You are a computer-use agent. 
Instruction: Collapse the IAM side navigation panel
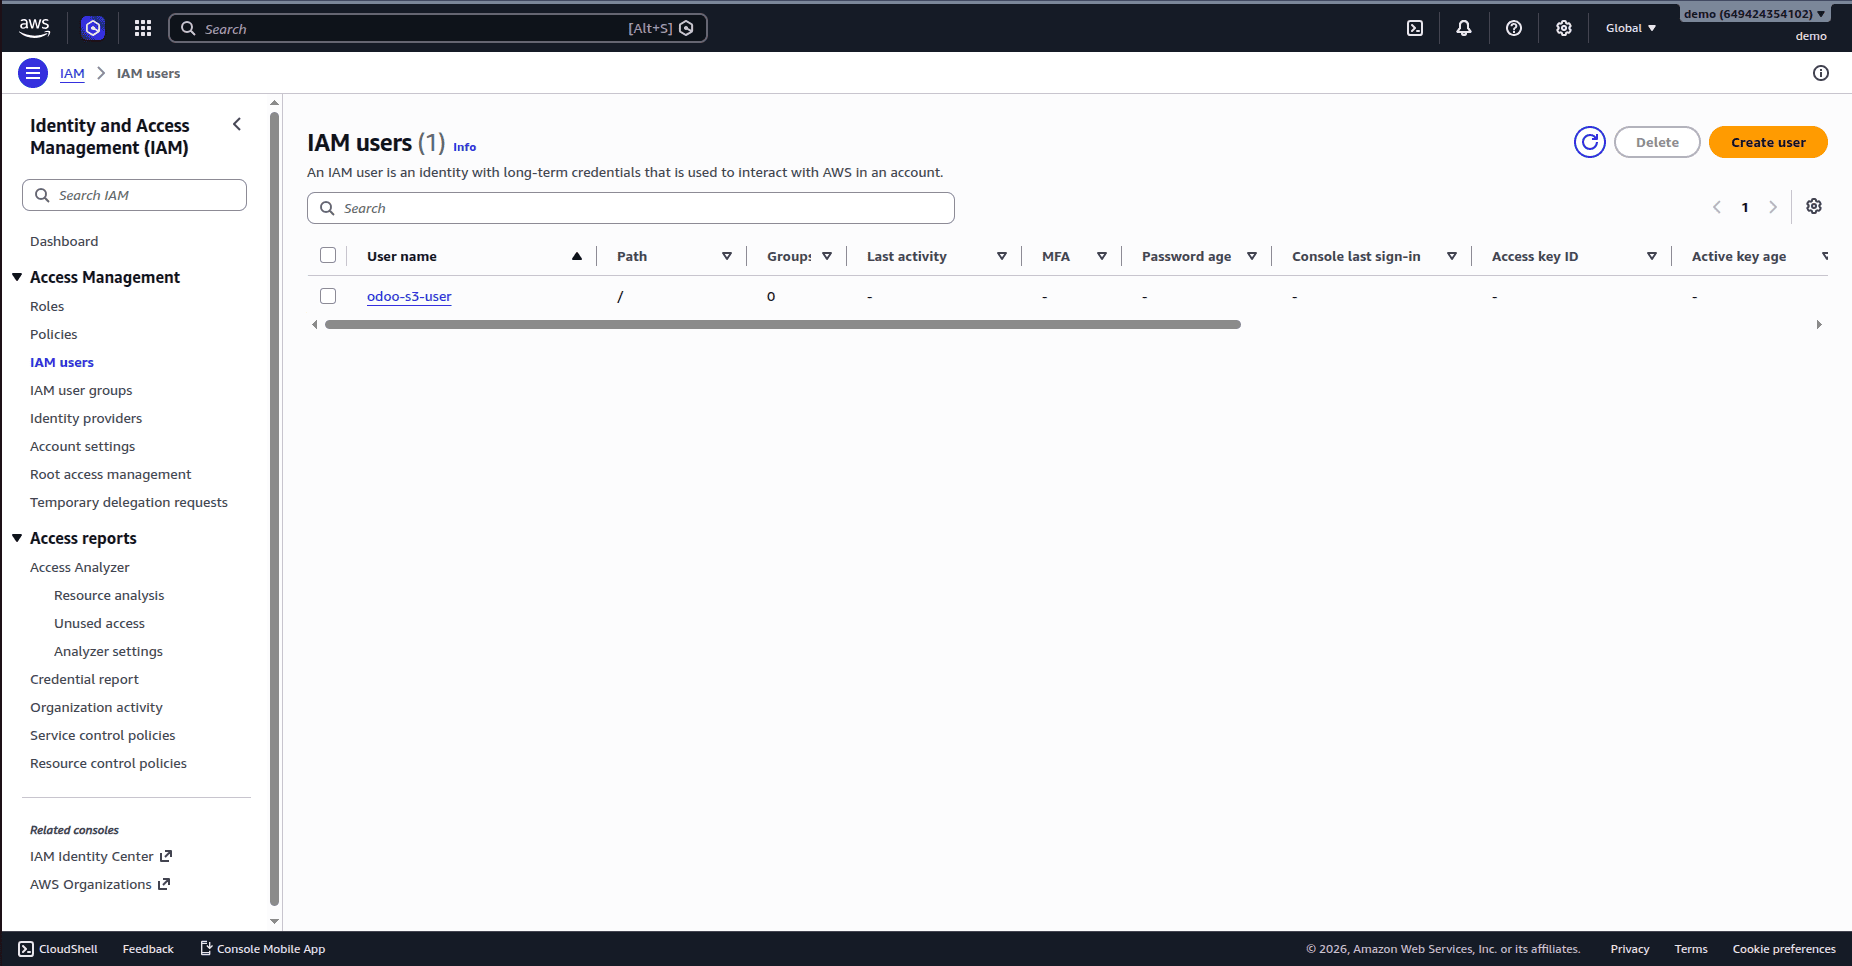point(237,124)
